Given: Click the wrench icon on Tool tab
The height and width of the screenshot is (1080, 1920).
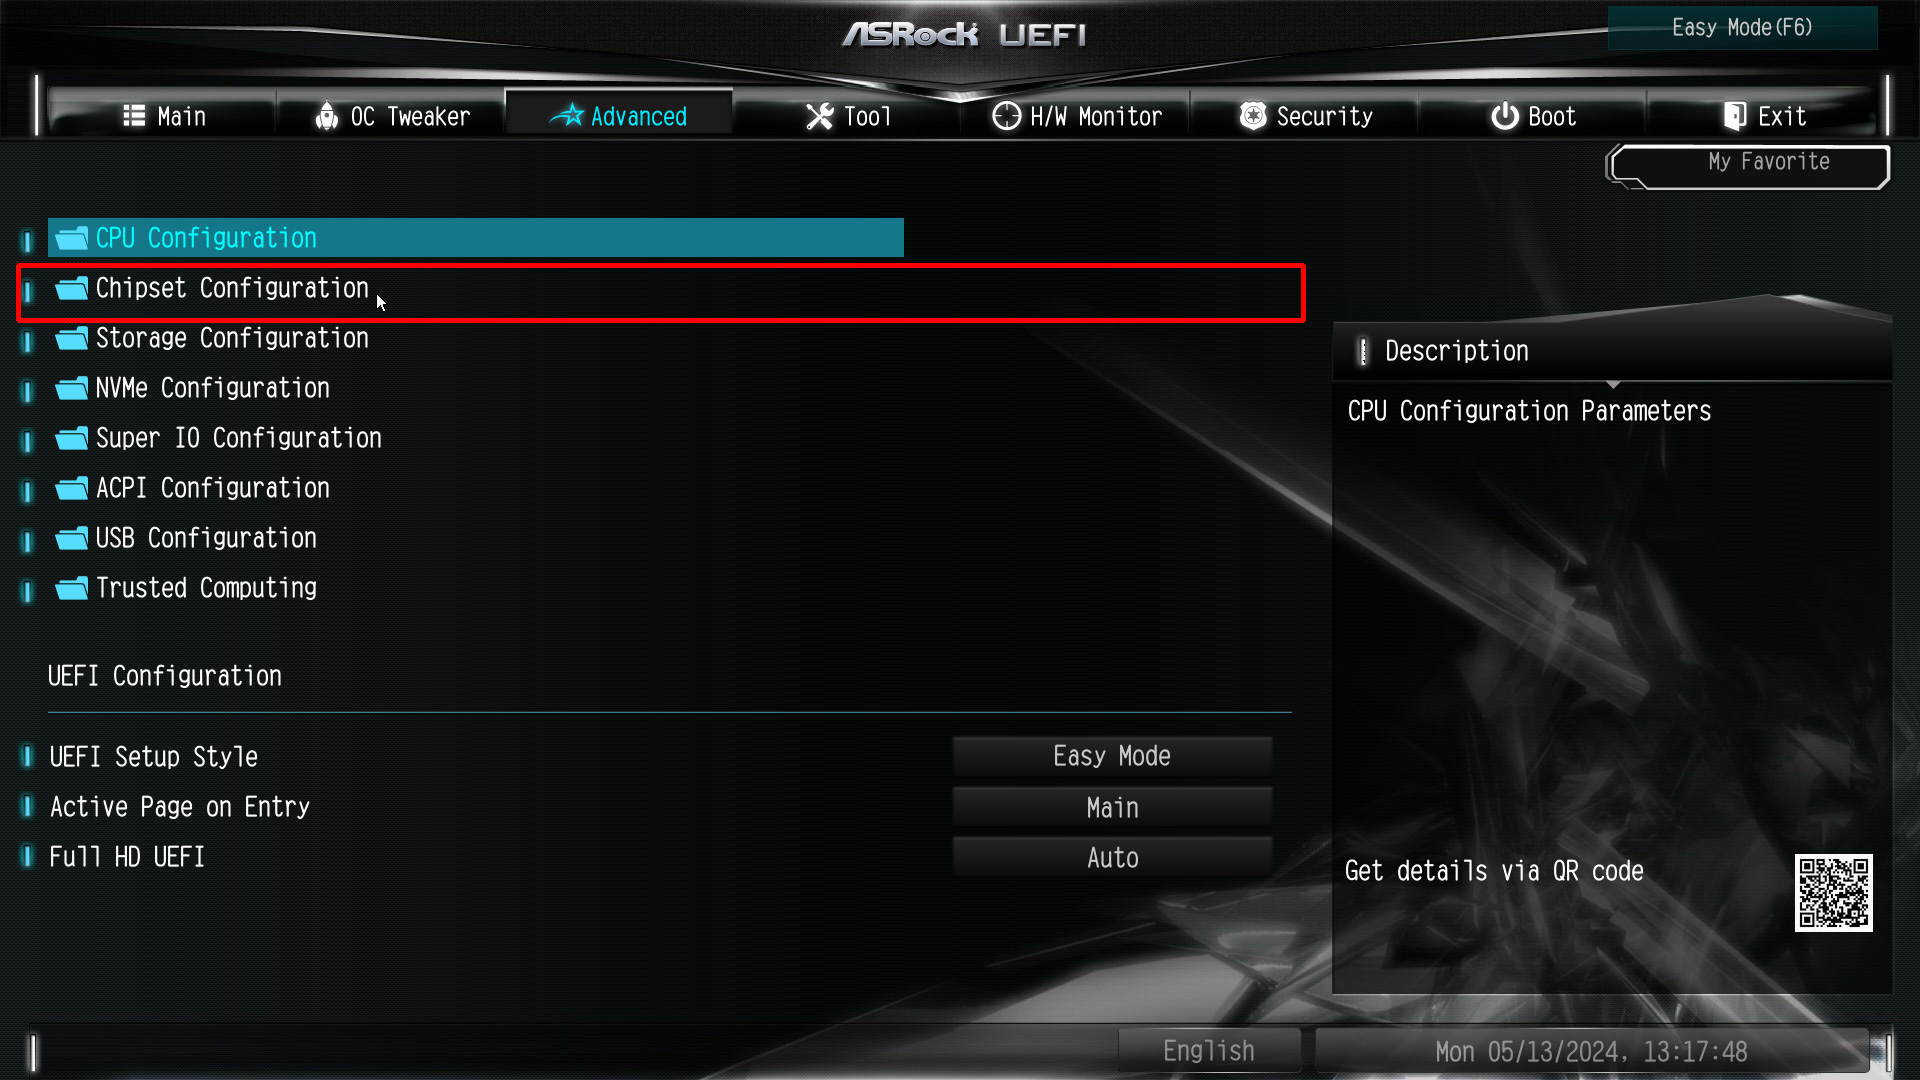Looking at the screenshot, I should [x=820, y=117].
